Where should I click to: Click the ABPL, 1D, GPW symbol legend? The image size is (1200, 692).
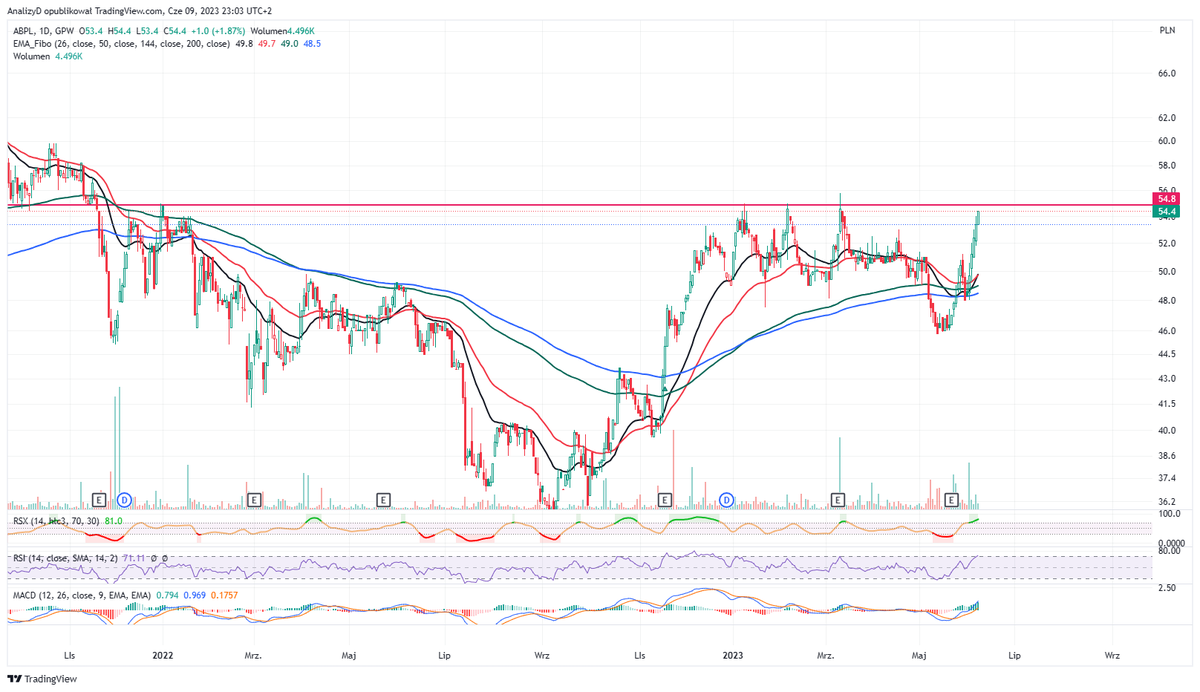coord(44,31)
